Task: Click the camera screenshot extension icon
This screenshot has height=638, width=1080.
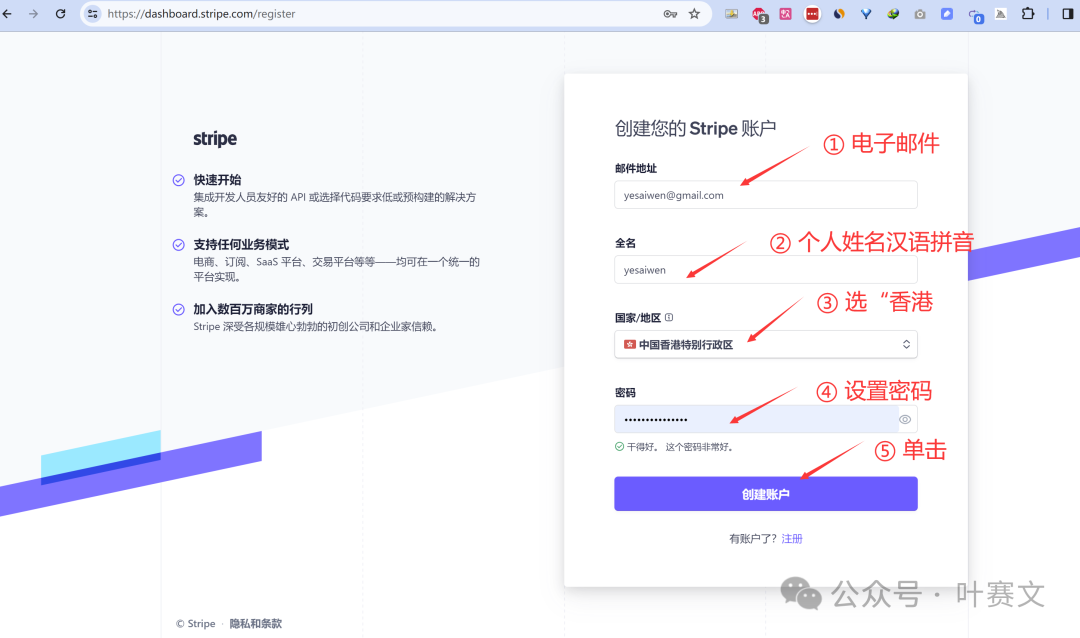Action: tap(919, 14)
